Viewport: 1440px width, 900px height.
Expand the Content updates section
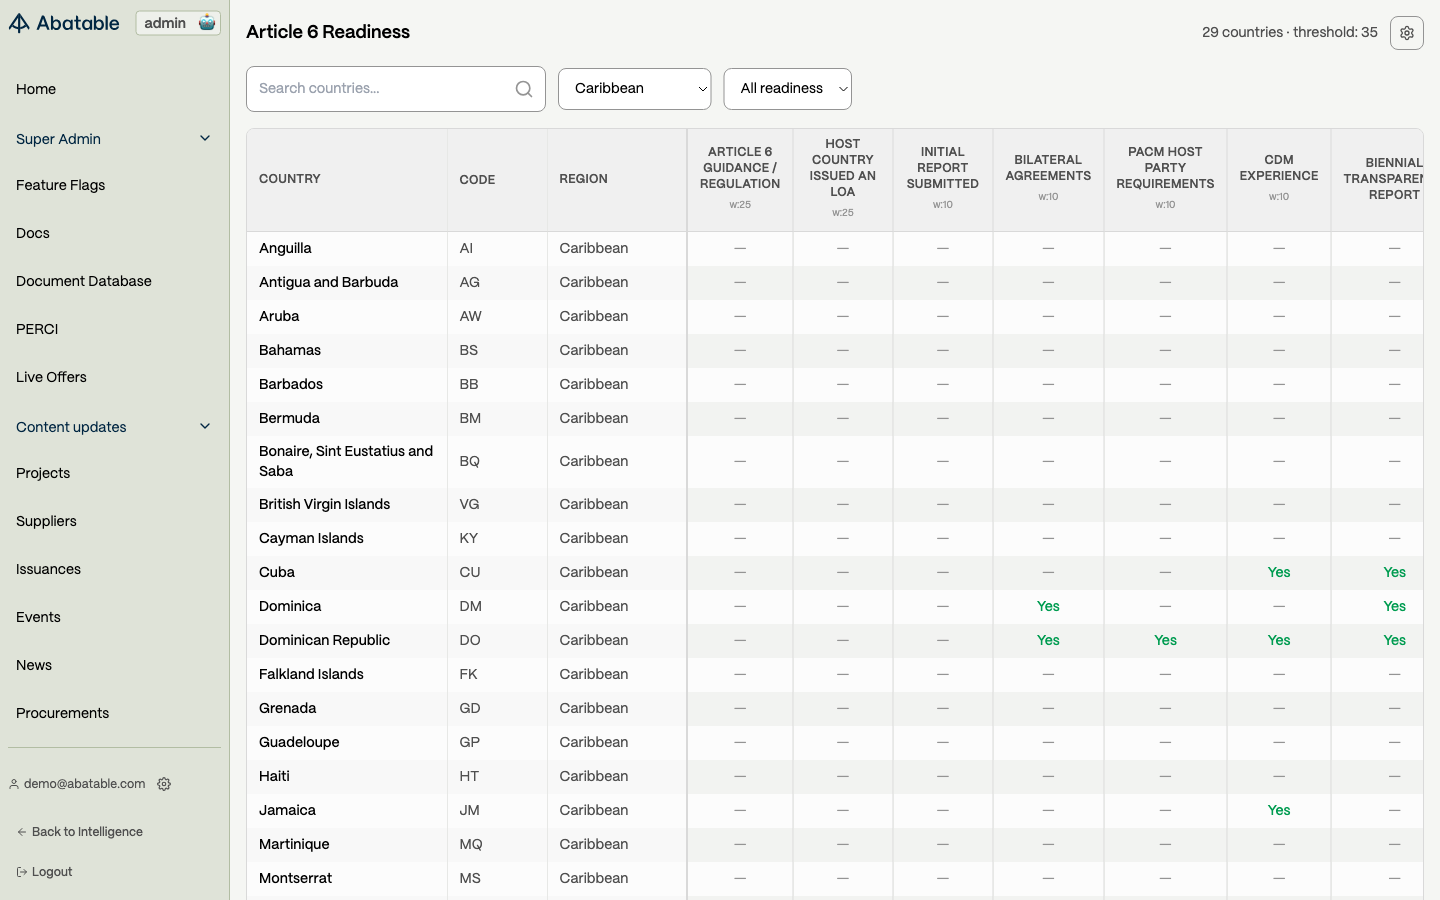(x=205, y=427)
